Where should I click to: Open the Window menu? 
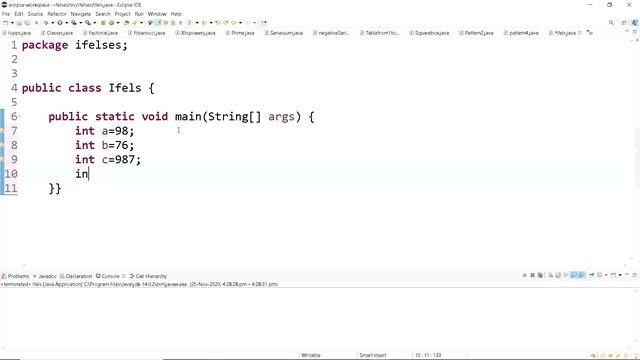tap(157, 14)
